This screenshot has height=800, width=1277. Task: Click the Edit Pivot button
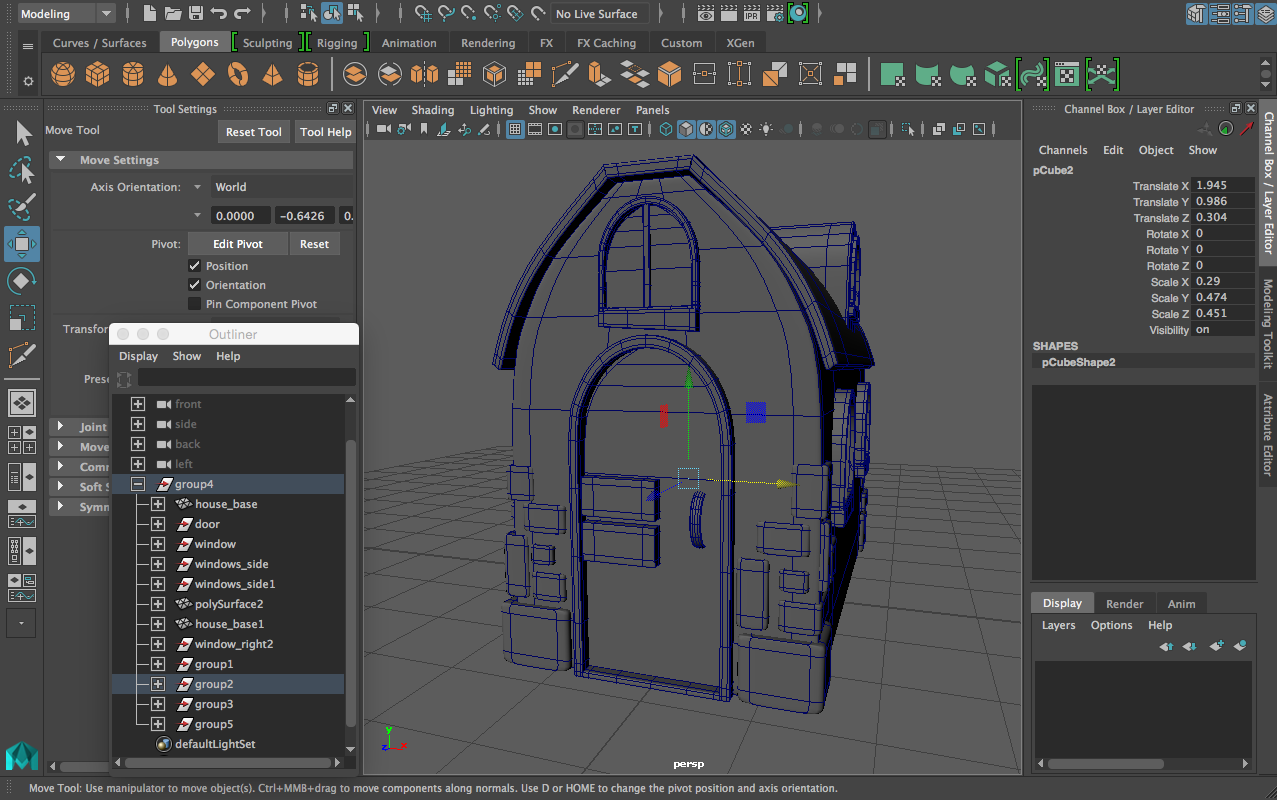tap(238, 244)
